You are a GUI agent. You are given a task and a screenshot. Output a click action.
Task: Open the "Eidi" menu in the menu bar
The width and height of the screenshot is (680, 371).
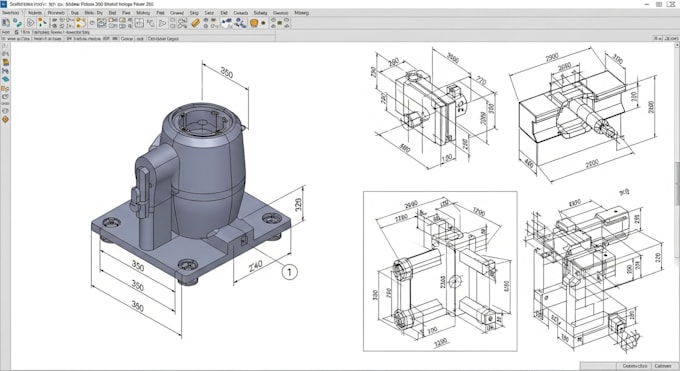[x=224, y=13]
